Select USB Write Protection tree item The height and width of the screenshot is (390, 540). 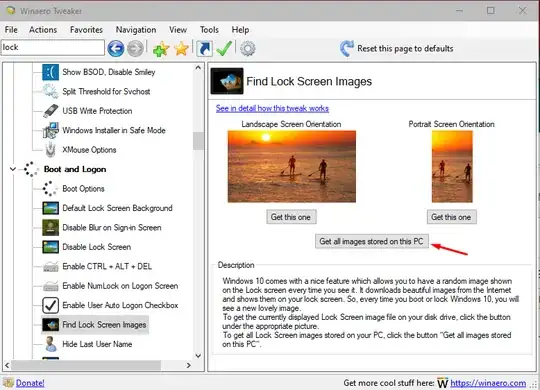coord(97,111)
